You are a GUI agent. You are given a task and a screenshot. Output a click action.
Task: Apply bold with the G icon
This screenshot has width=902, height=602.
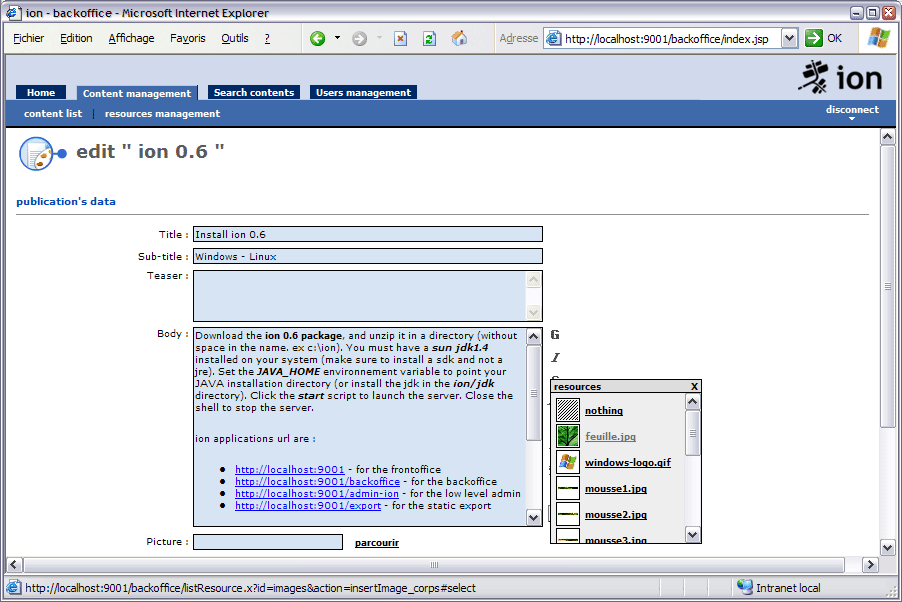click(x=555, y=334)
